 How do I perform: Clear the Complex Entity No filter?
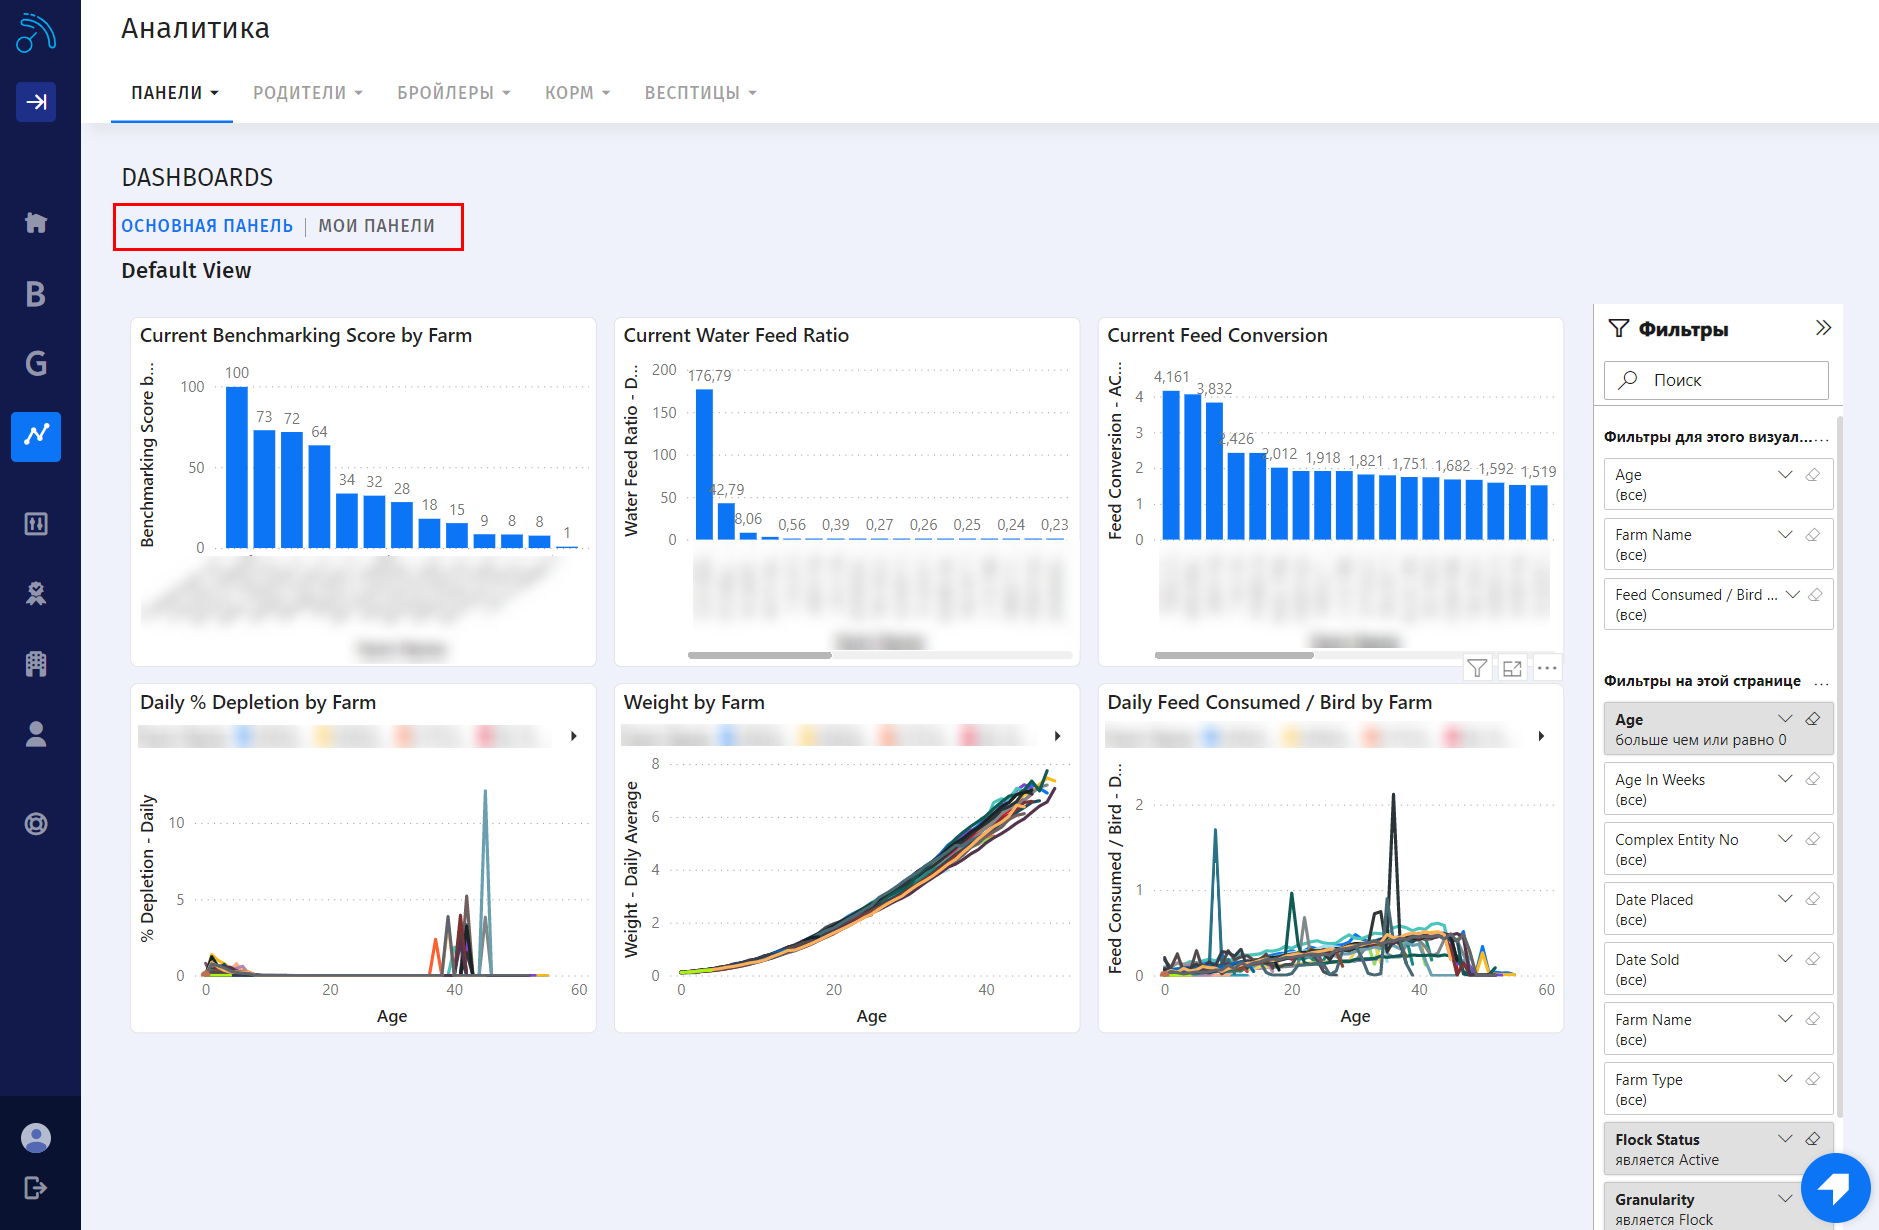(x=1813, y=839)
